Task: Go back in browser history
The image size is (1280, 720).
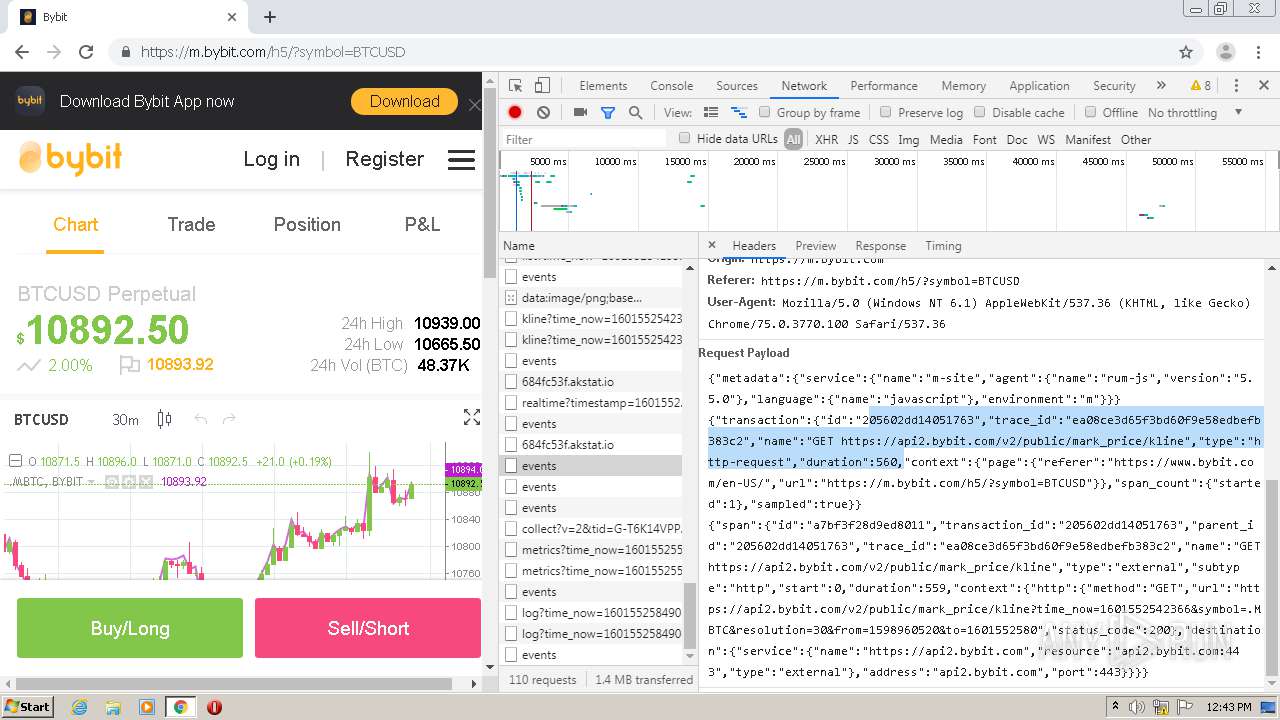Action: click(22, 52)
